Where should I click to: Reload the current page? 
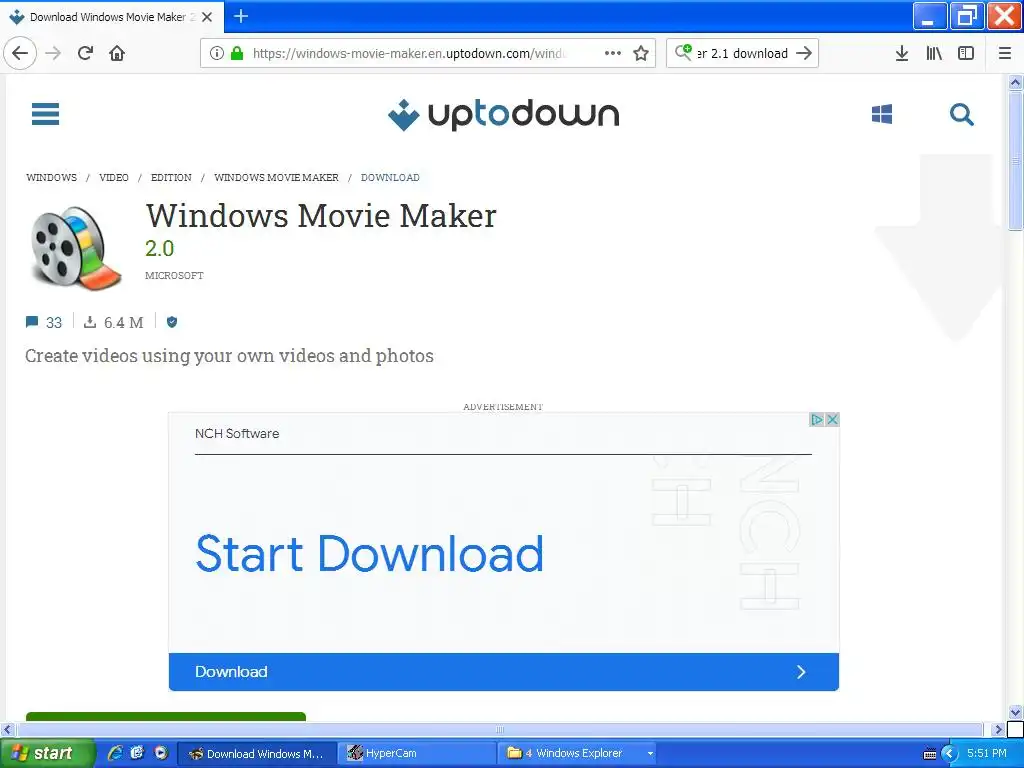click(86, 53)
